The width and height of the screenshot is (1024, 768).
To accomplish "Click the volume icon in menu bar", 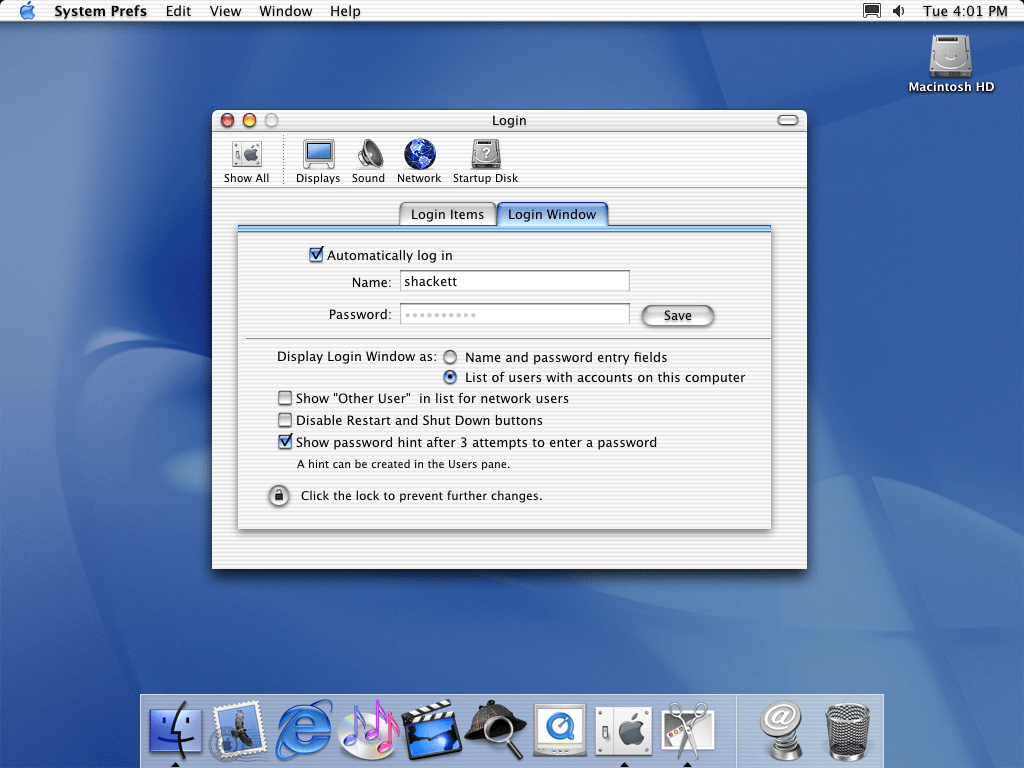I will (898, 11).
